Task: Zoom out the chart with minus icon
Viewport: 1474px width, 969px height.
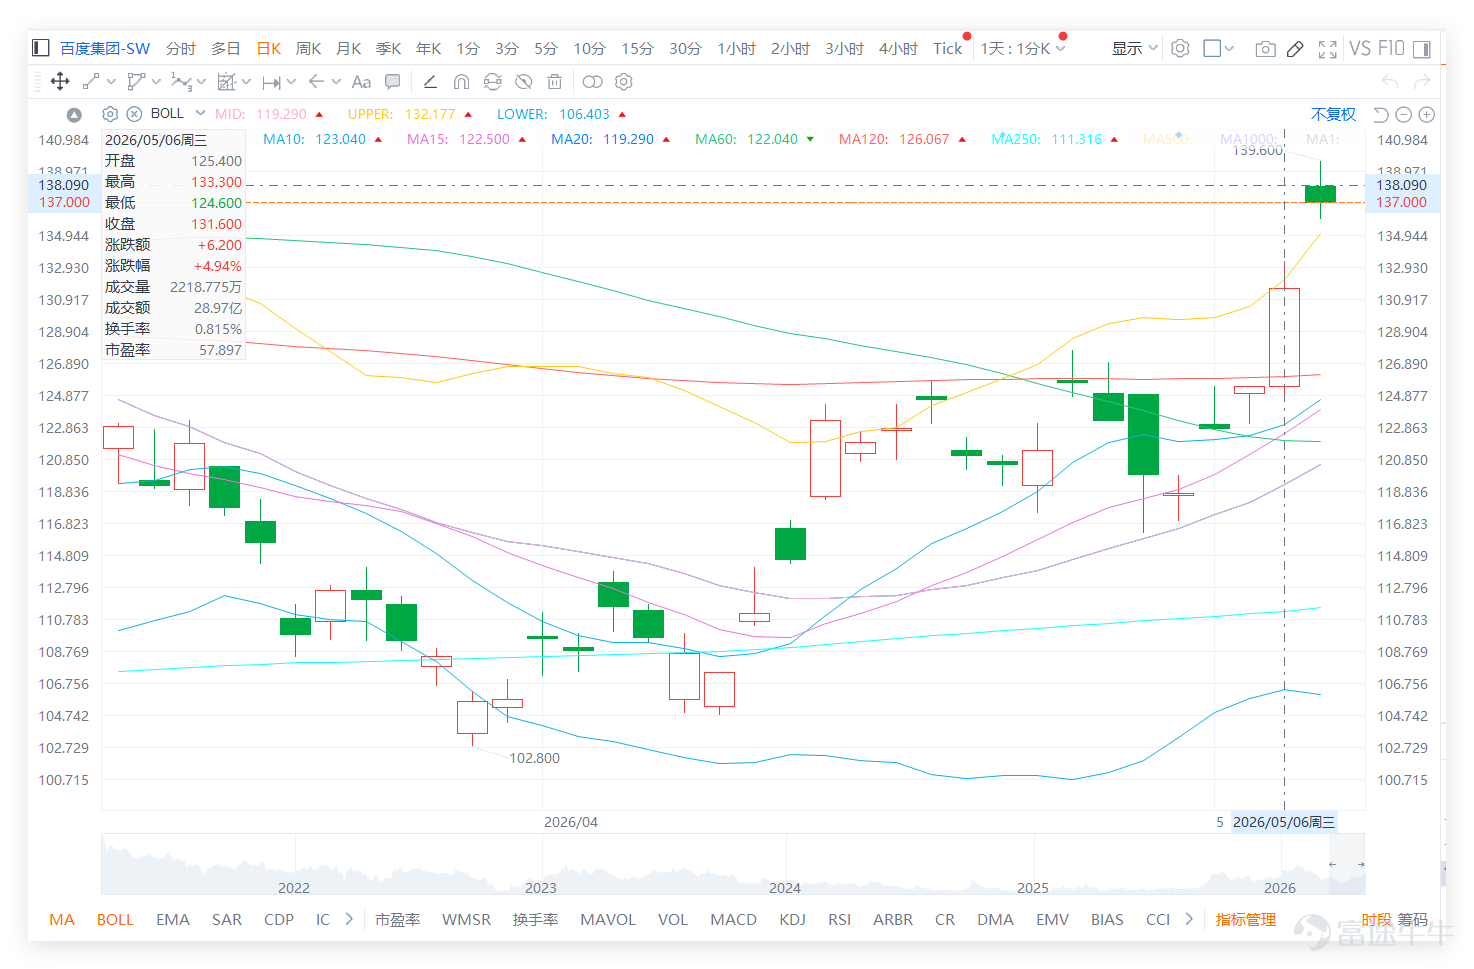Action: [x=1403, y=114]
